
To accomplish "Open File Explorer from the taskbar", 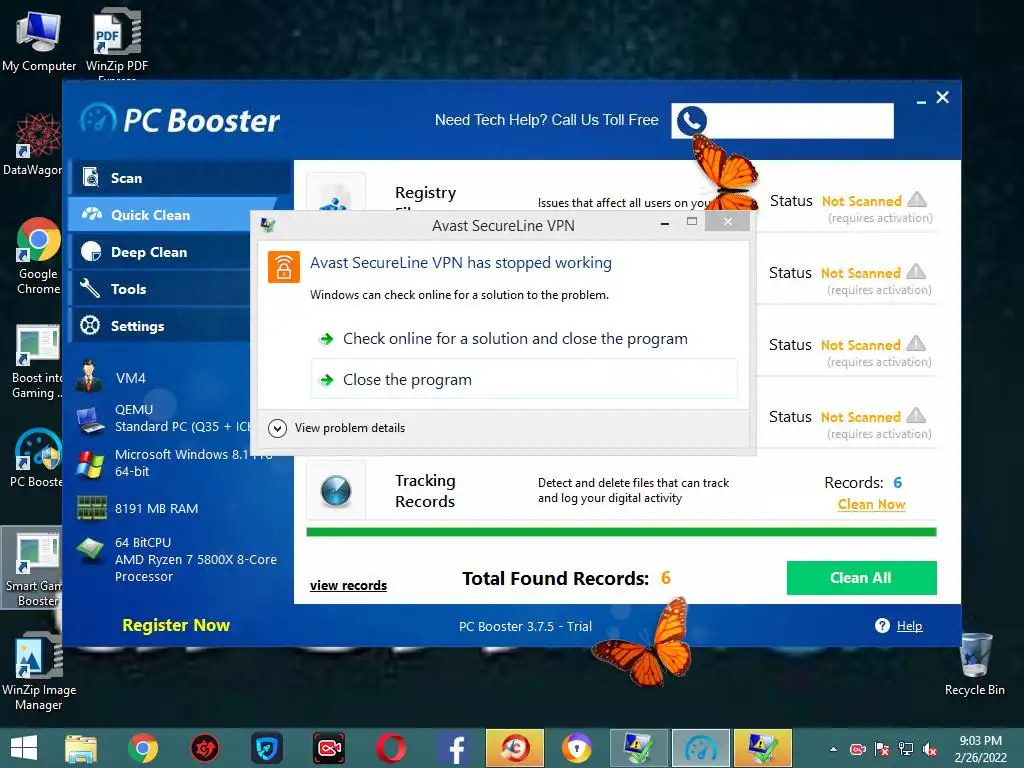I will [x=81, y=748].
